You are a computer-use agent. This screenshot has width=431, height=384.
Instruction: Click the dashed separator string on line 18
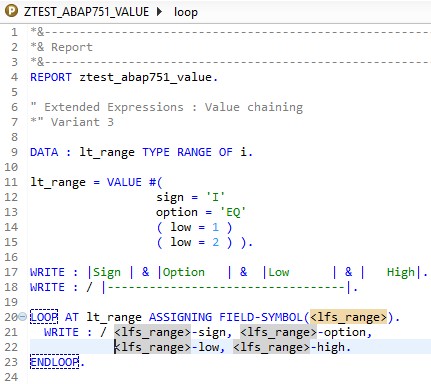click(x=227, y=287)
